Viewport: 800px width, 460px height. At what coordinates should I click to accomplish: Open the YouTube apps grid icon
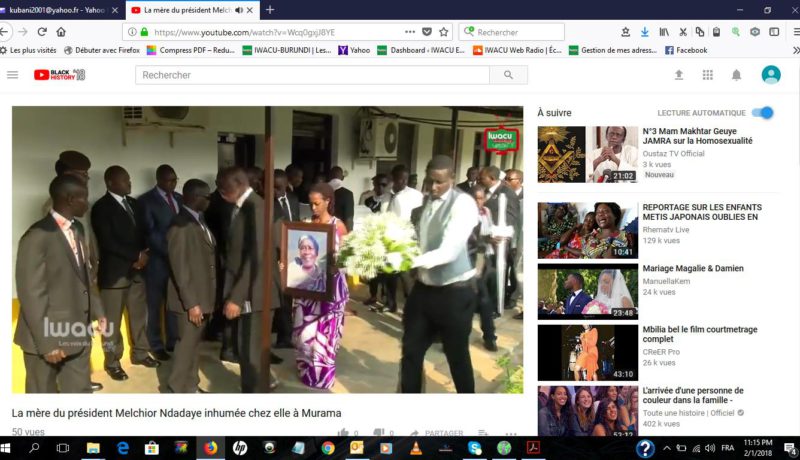pos(707,75)
